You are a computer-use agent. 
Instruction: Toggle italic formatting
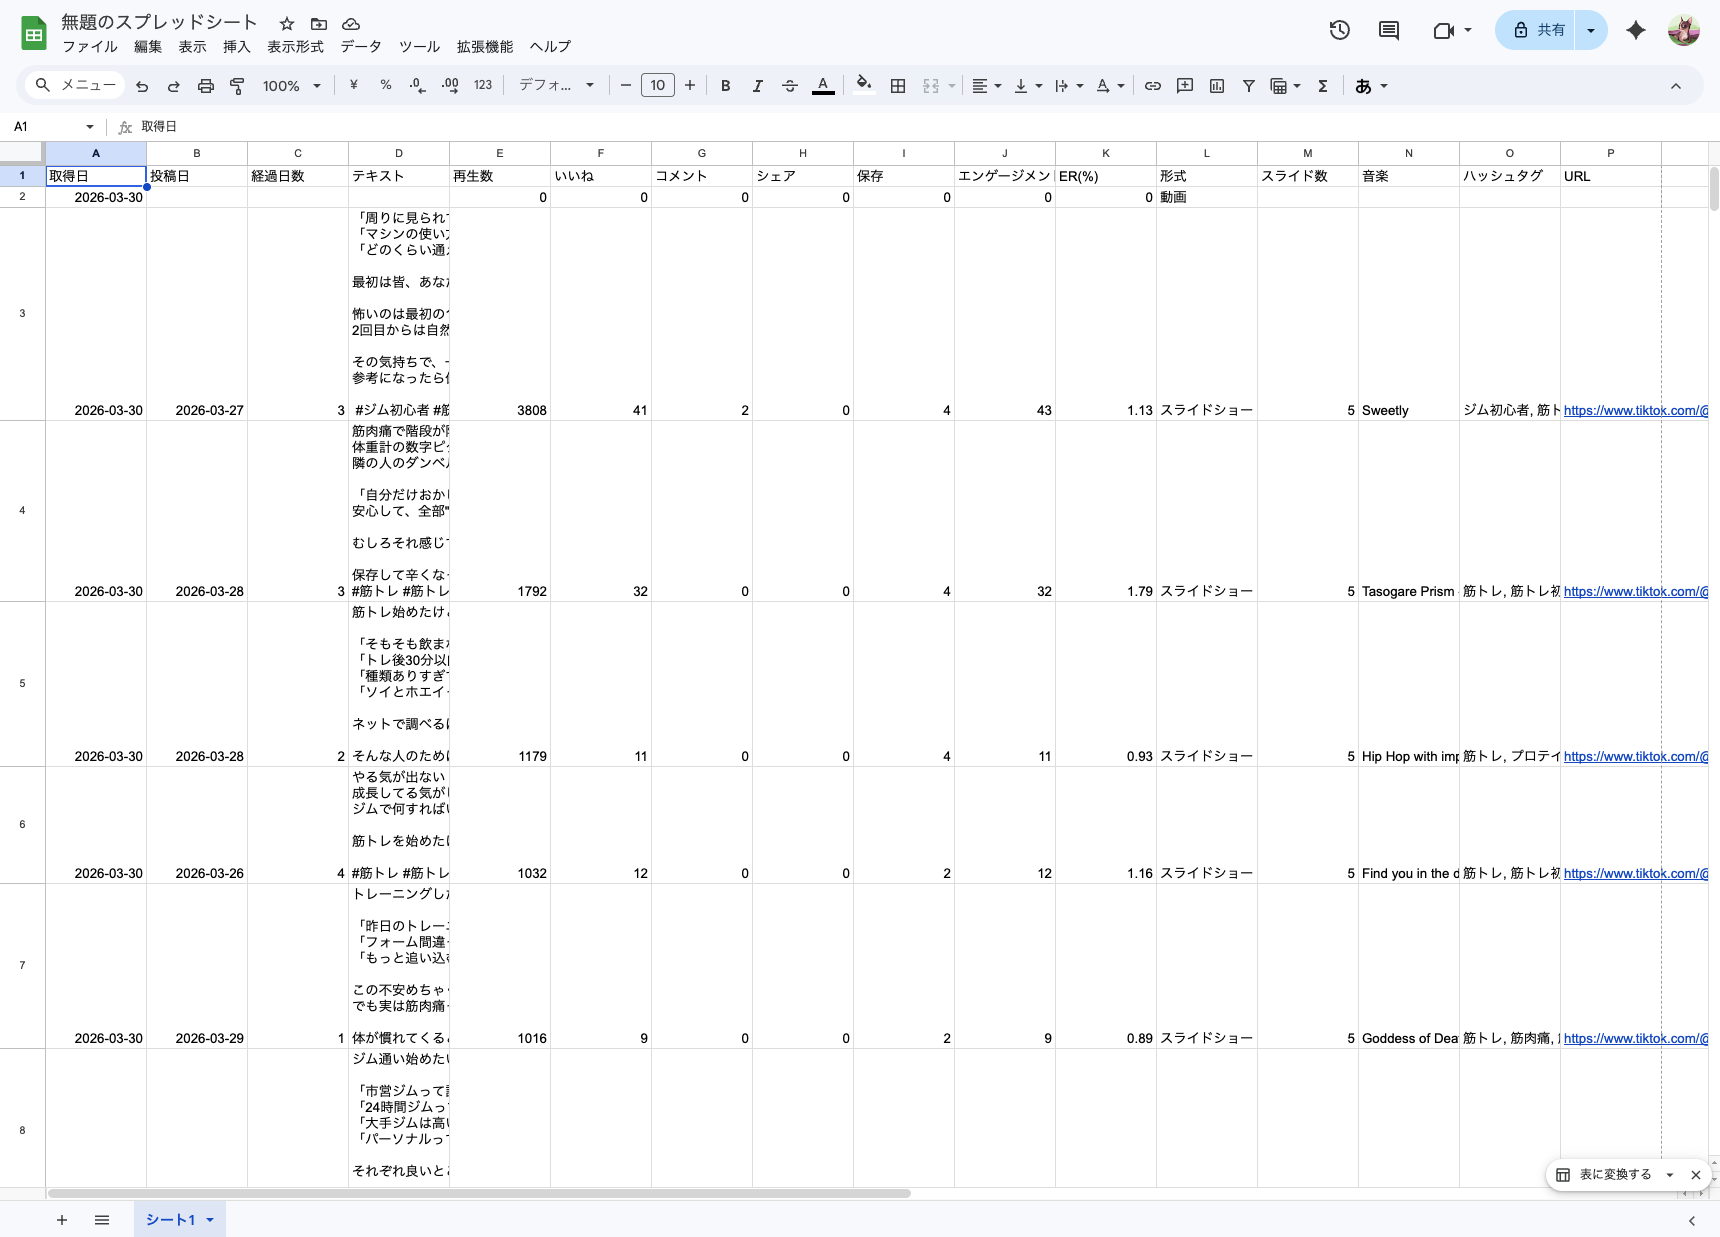click(758, 86)
